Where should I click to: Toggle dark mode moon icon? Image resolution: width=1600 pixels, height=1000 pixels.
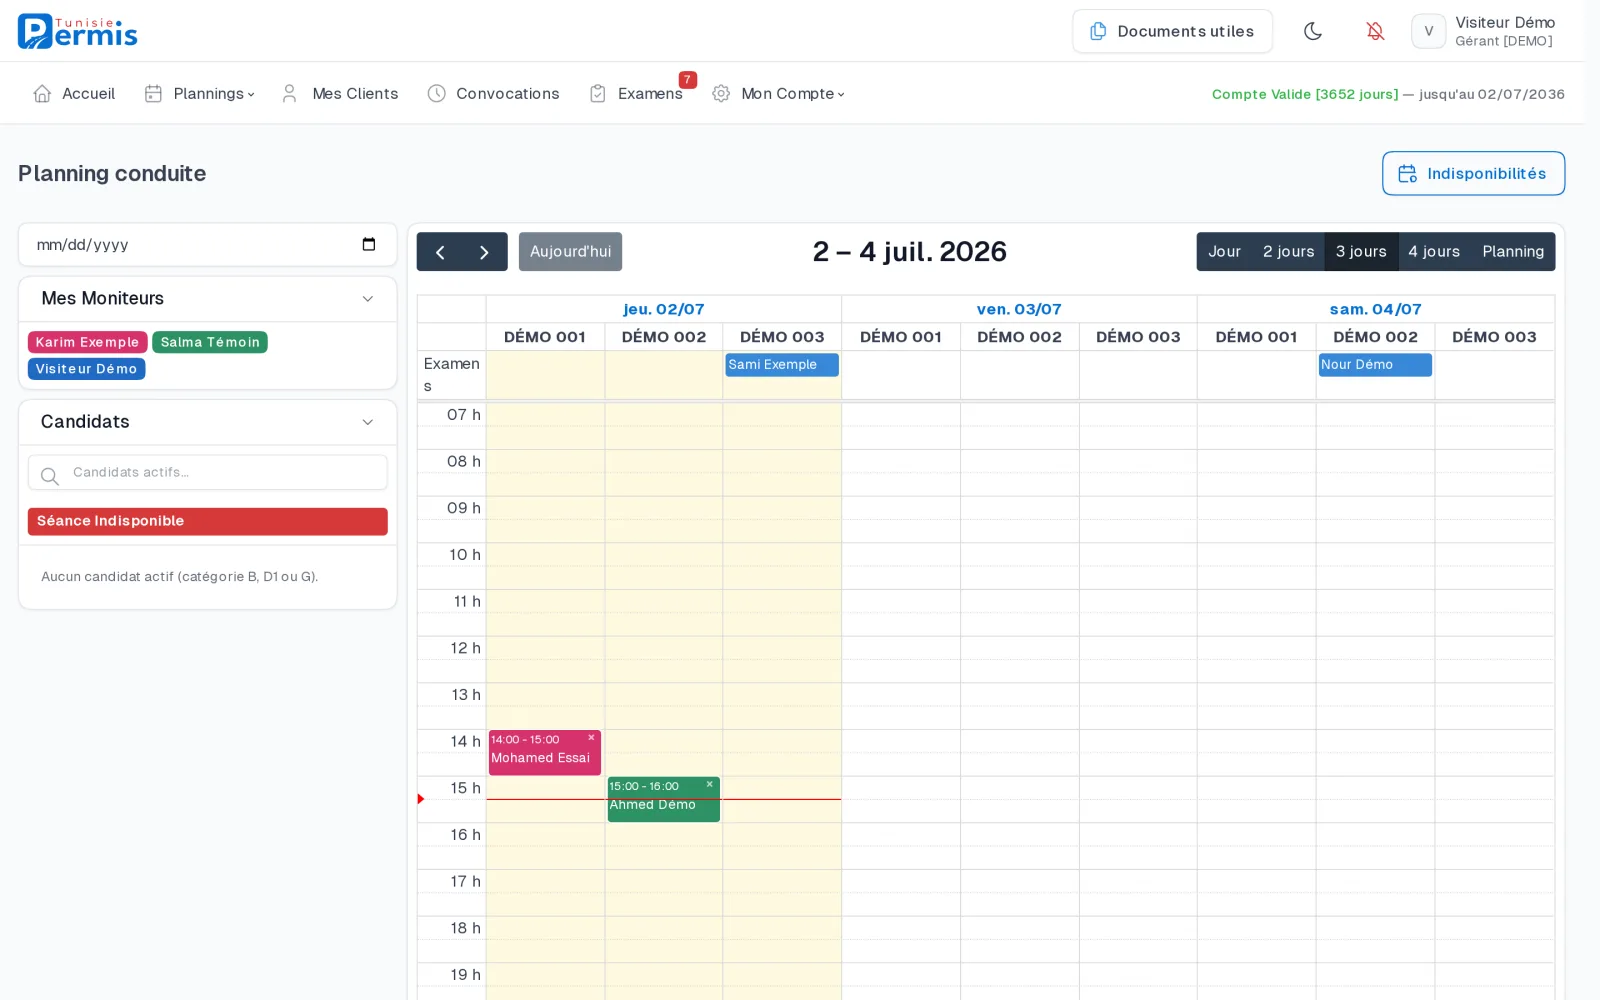[1313, 31]
